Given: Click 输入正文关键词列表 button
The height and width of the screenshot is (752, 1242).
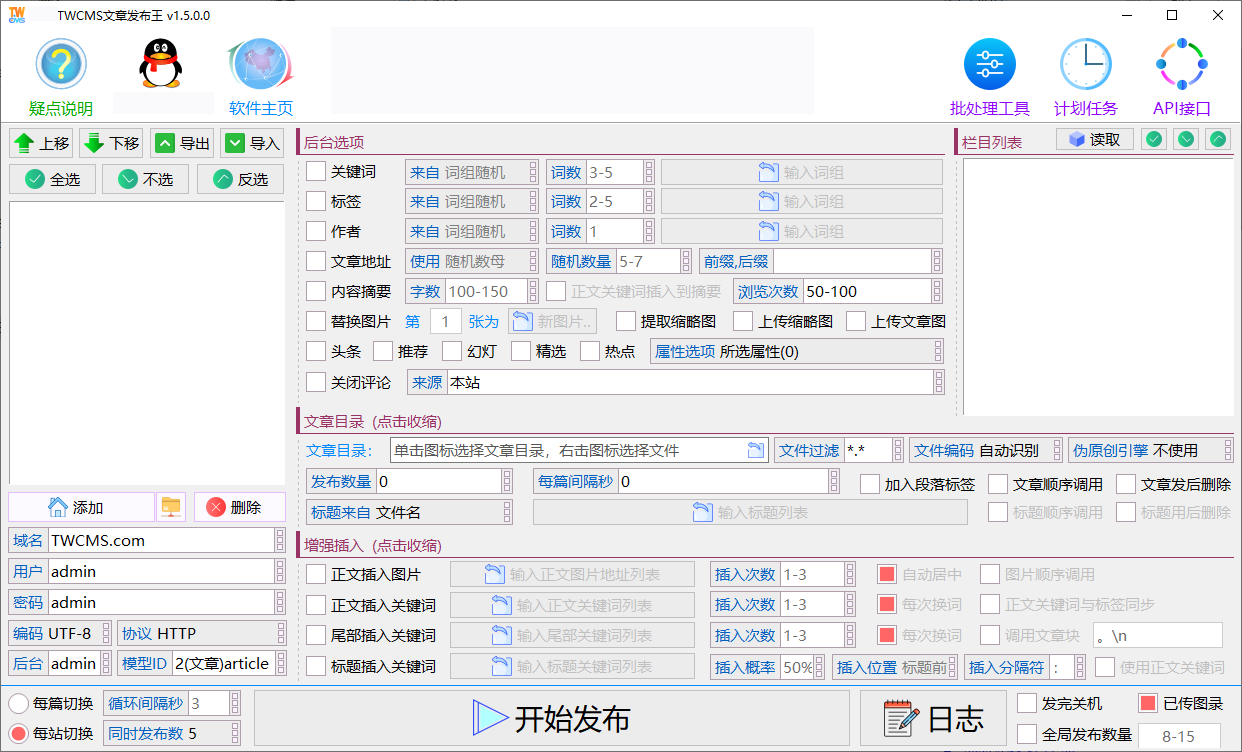Looking at the screenshot, I should 572,605.
